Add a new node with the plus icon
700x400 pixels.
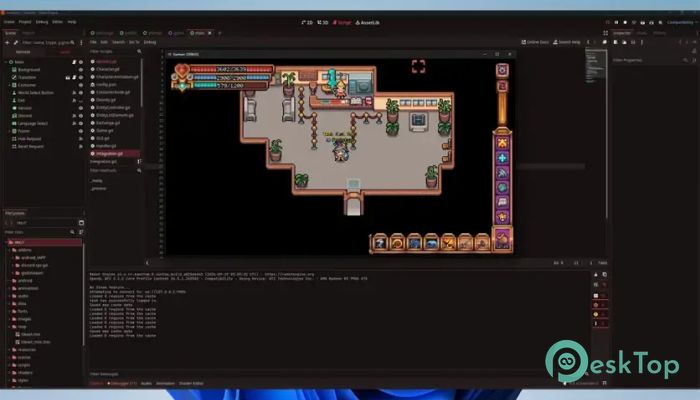(7, 42)
